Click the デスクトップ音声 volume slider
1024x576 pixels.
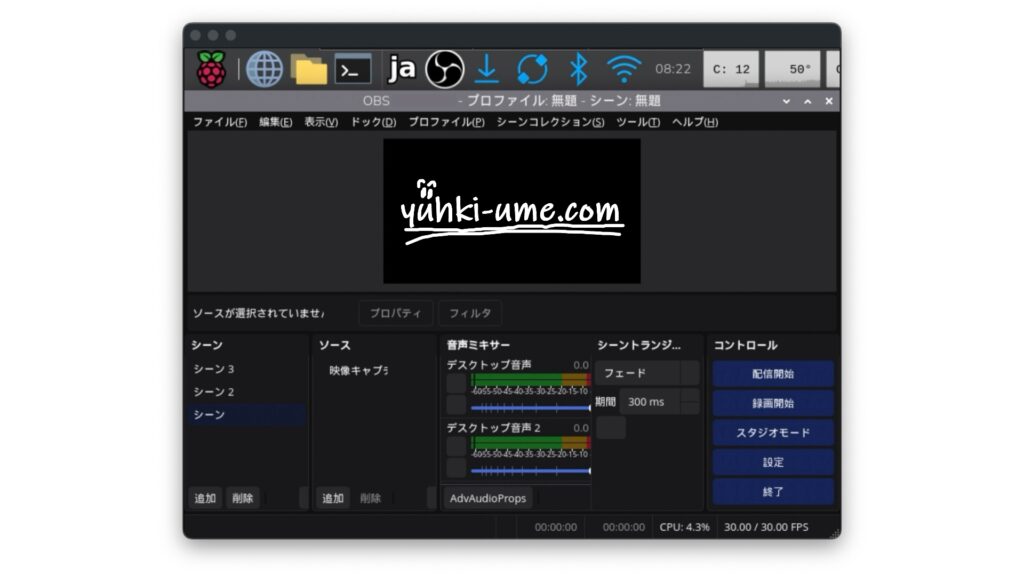pyautogui.click(x=530, y=408)
